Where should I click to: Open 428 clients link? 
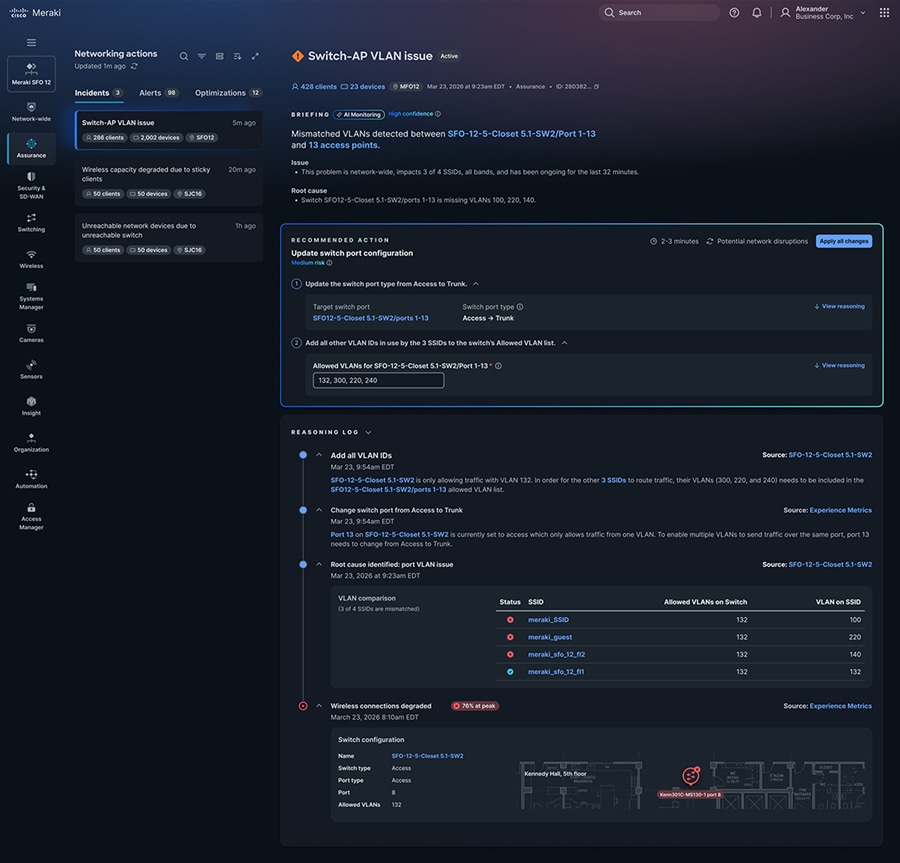[314, 87]
